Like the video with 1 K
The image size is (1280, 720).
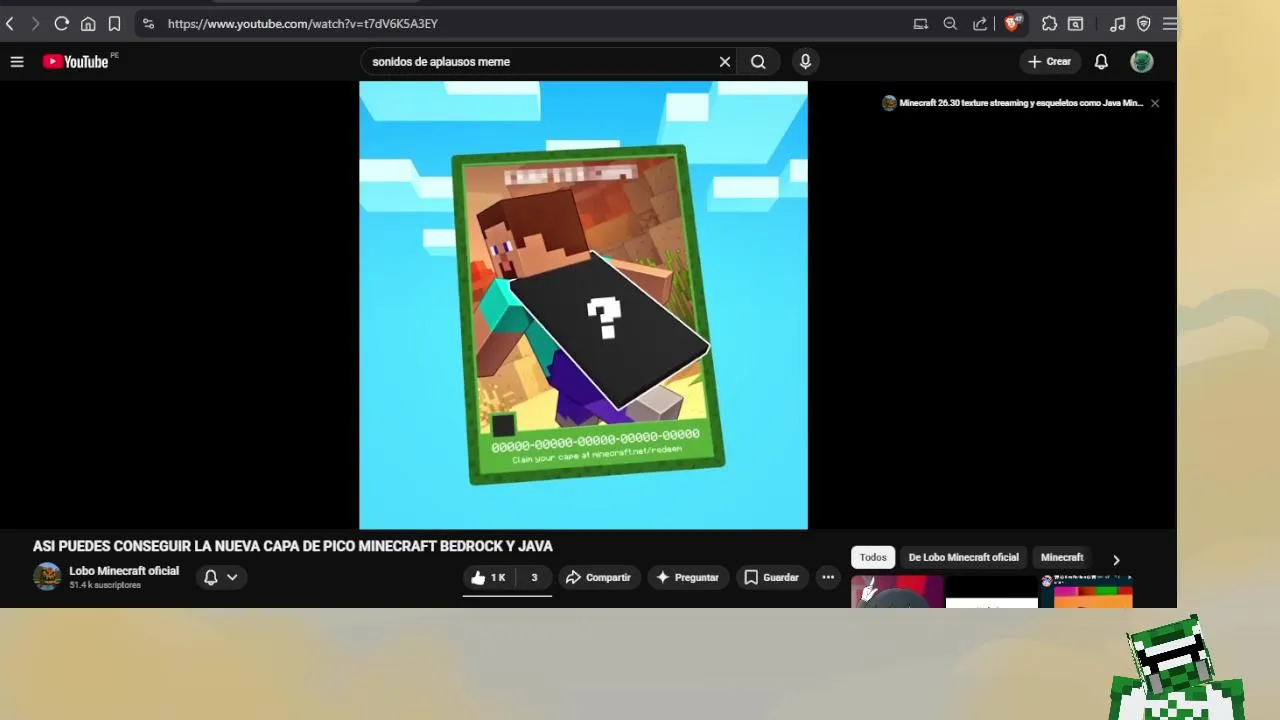pyautogui.click(x=489, y=577)
